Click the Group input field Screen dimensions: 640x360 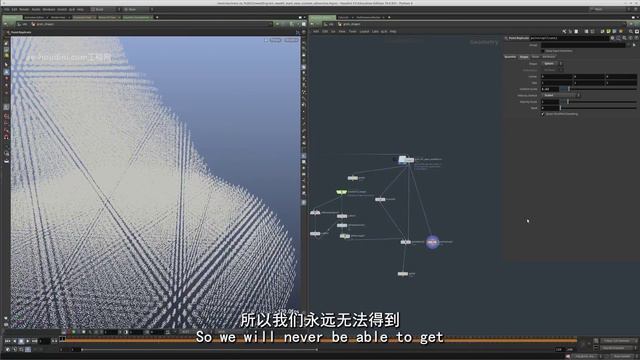point(584,45)
